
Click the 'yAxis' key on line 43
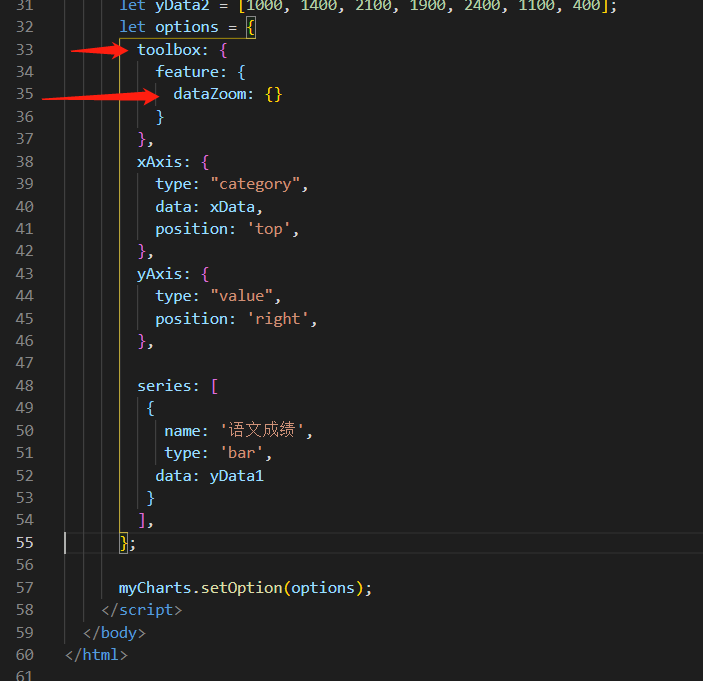[x=160, y=274]
